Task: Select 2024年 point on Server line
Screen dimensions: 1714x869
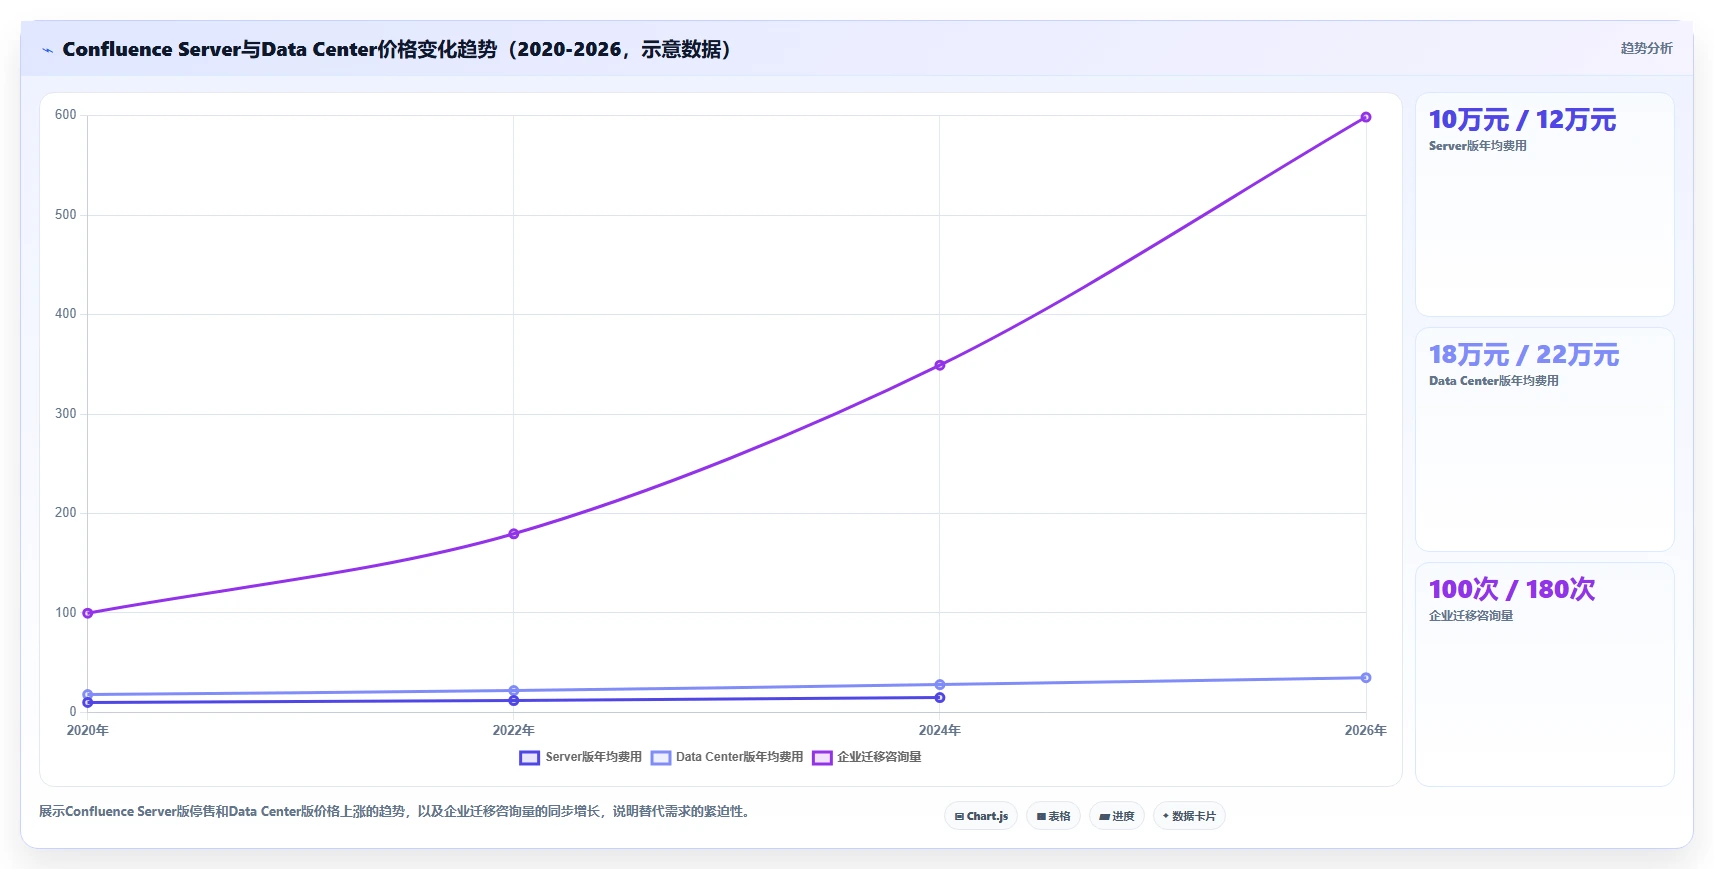Action: [x=940, y=698]
